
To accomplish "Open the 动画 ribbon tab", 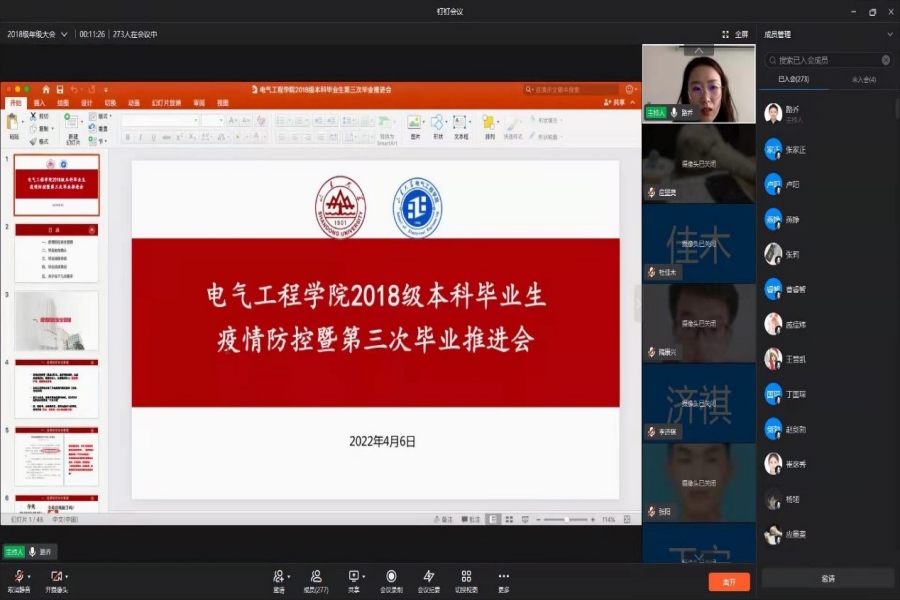I will click(x=134, y=103).
